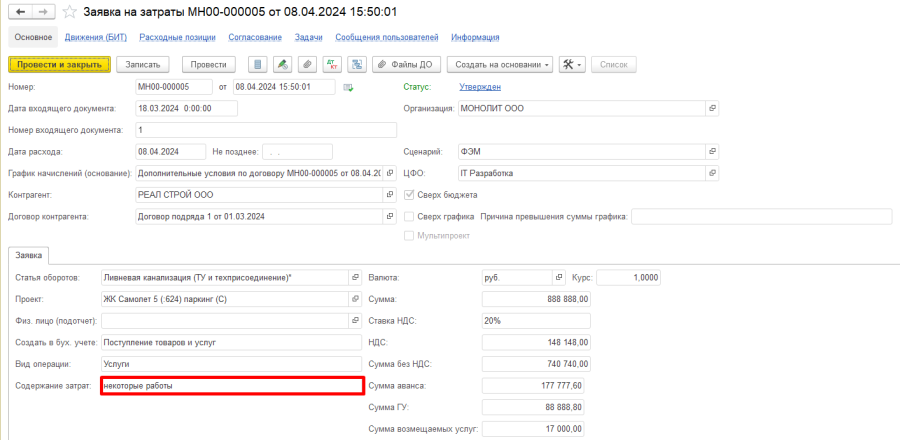Open the Валюта руб. selection button
Image resolution: width=900 pixels, height=440 pixels.
click(x=559, y=277)
